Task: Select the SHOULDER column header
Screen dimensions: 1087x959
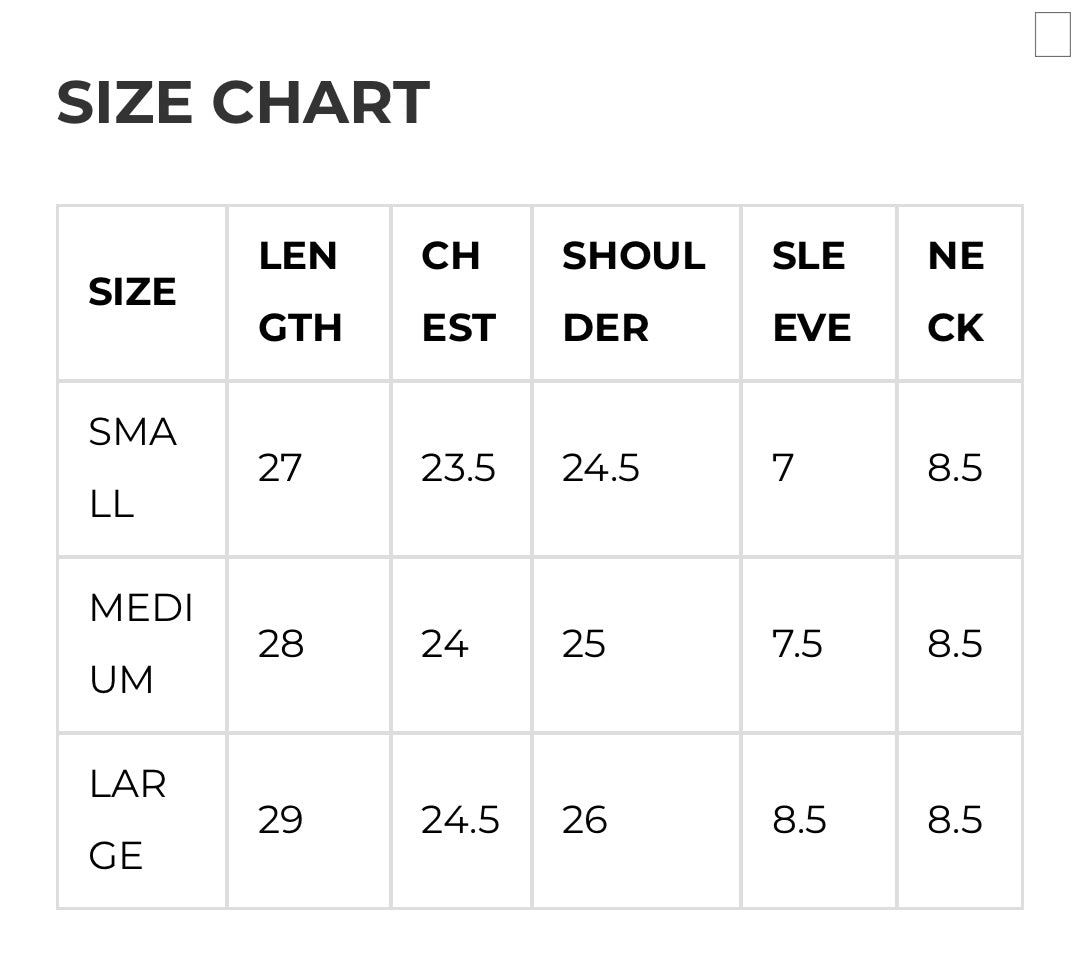Action: (633, 292)
